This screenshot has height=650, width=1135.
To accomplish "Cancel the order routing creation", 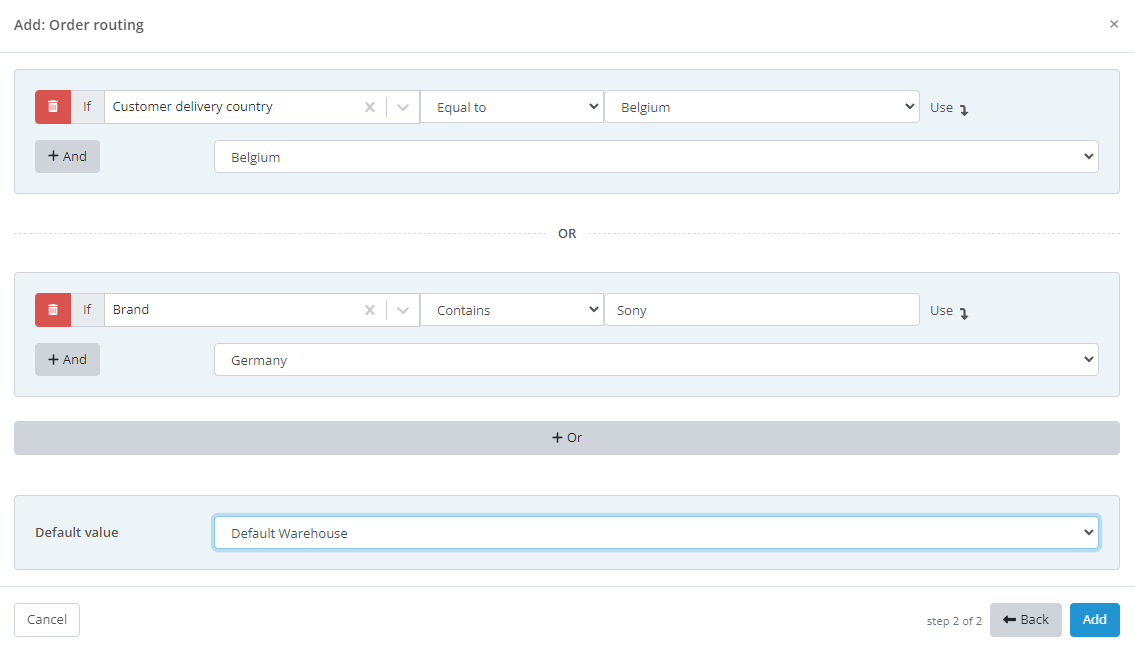I will pos(47,620).
